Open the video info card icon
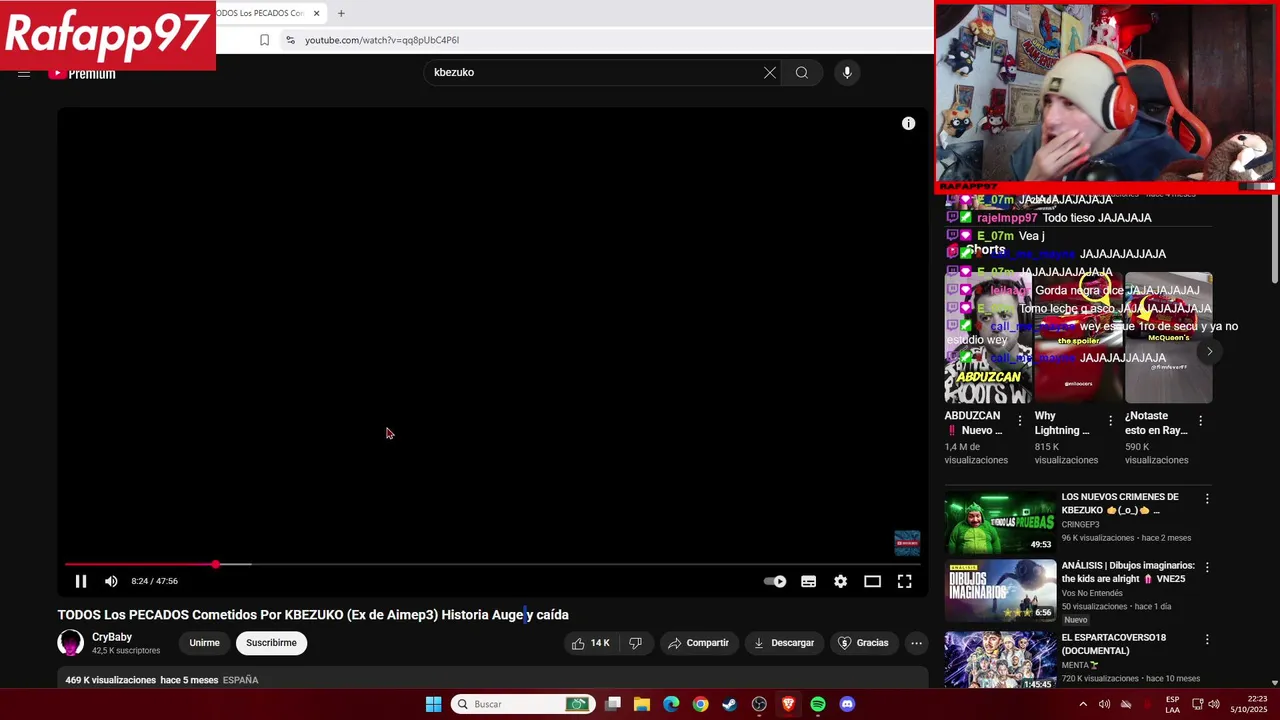This screenshot has width=1280, height=720. point(908,123)
